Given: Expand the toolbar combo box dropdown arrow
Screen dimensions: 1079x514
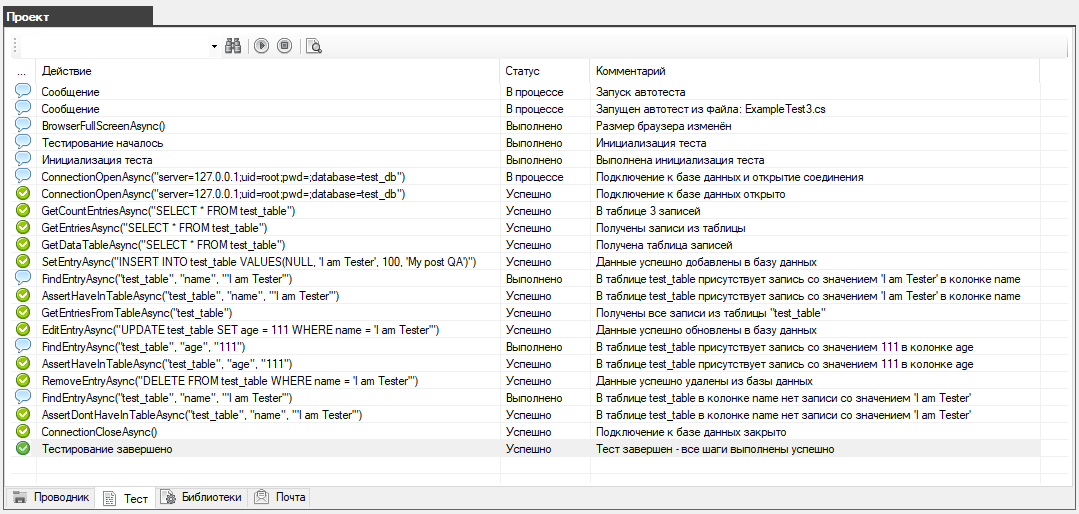Looking at the screenshot, I should (x=214, y=46).
